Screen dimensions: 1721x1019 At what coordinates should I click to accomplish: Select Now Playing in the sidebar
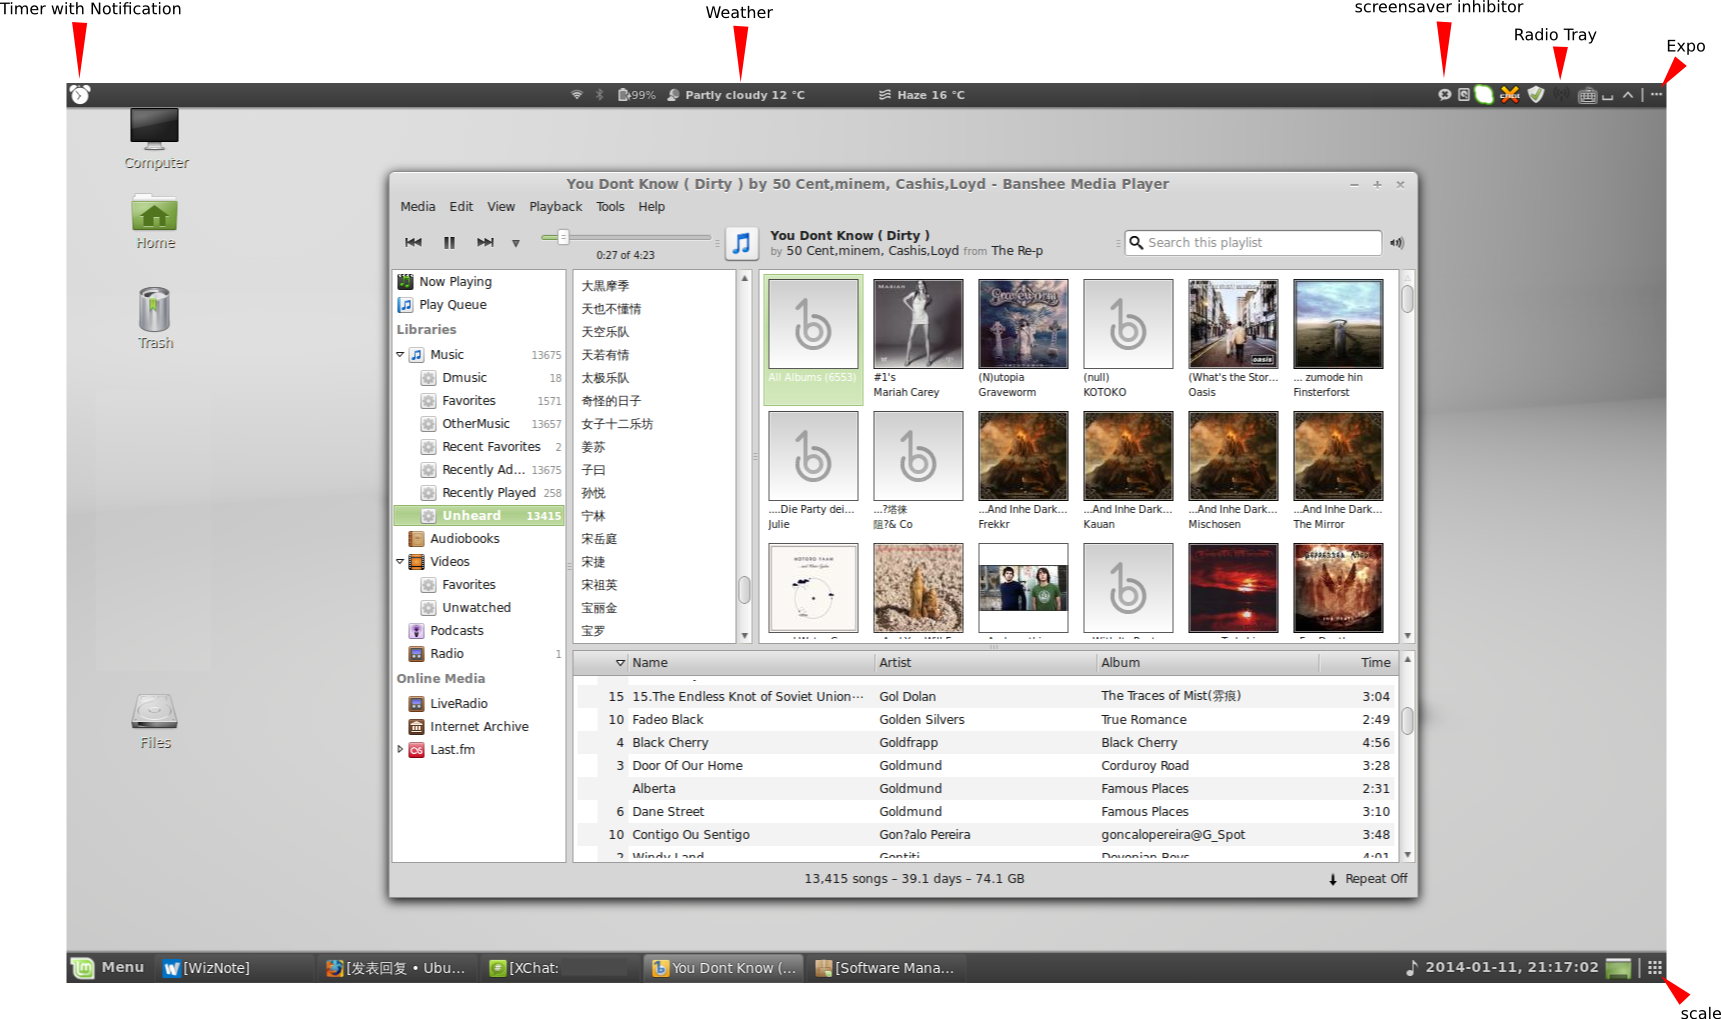click(479, 282)
